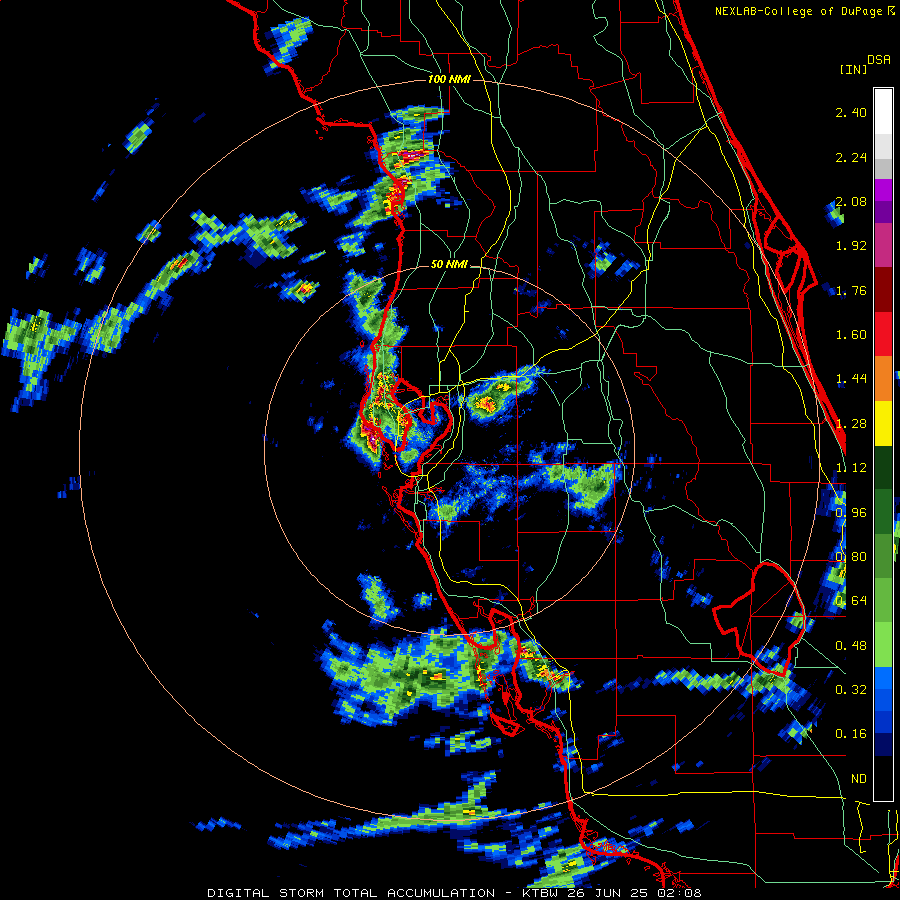Select the 1.60 legend value
This screenshot has height=900, width=900.
tap(851, 335)
